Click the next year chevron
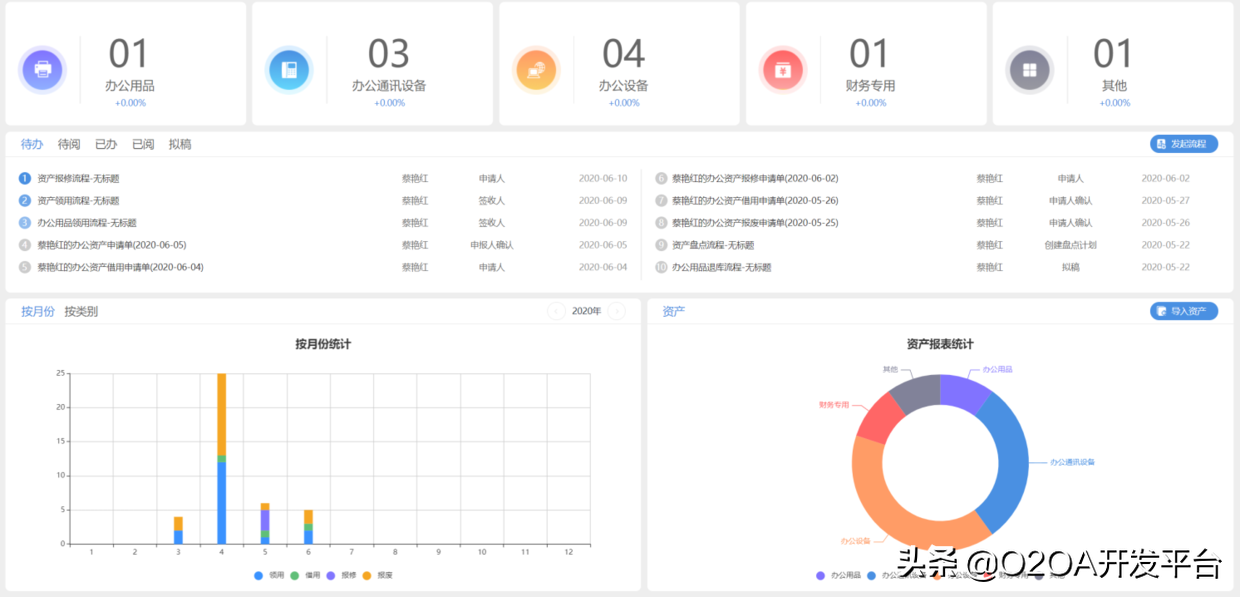Screen dimensions: 1240x597 coord(618,311)
